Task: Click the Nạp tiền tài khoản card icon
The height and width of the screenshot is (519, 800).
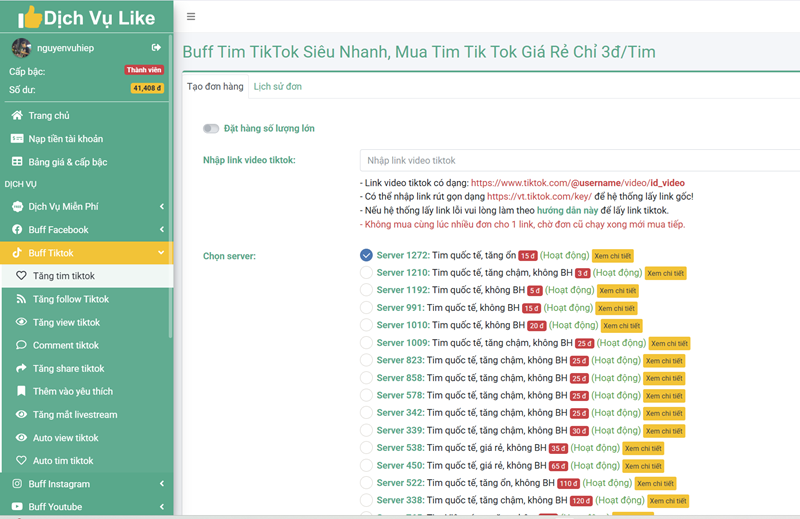Action: (17, 138)
